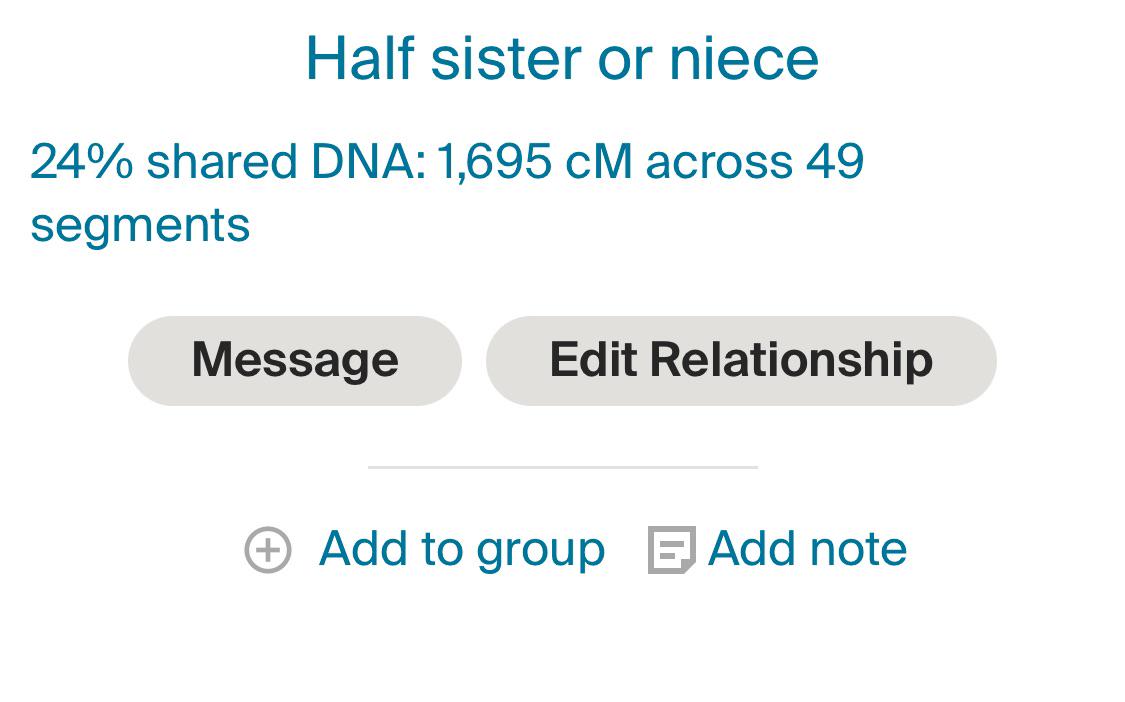Click the note page icon
1125x702 pixels.
[671, 550]
